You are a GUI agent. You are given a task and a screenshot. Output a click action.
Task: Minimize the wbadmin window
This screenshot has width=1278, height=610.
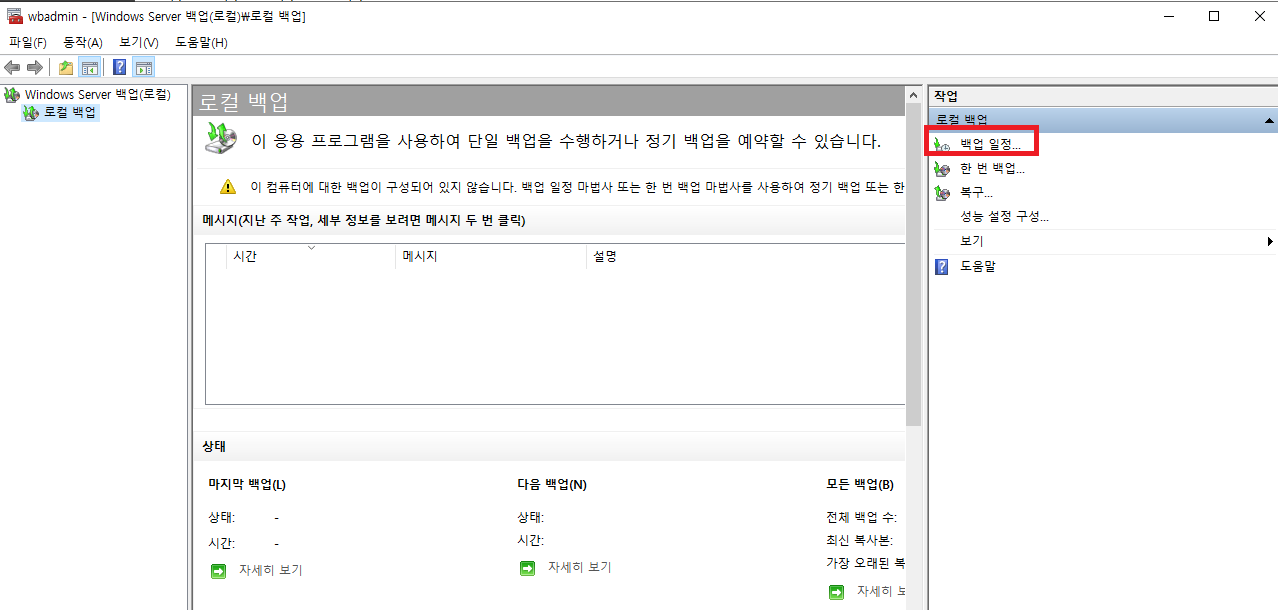[x=1168, y=15]
